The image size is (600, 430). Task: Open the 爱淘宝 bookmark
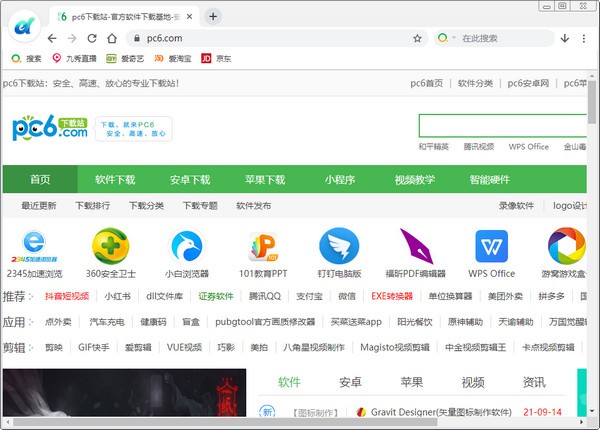[173, 59]
